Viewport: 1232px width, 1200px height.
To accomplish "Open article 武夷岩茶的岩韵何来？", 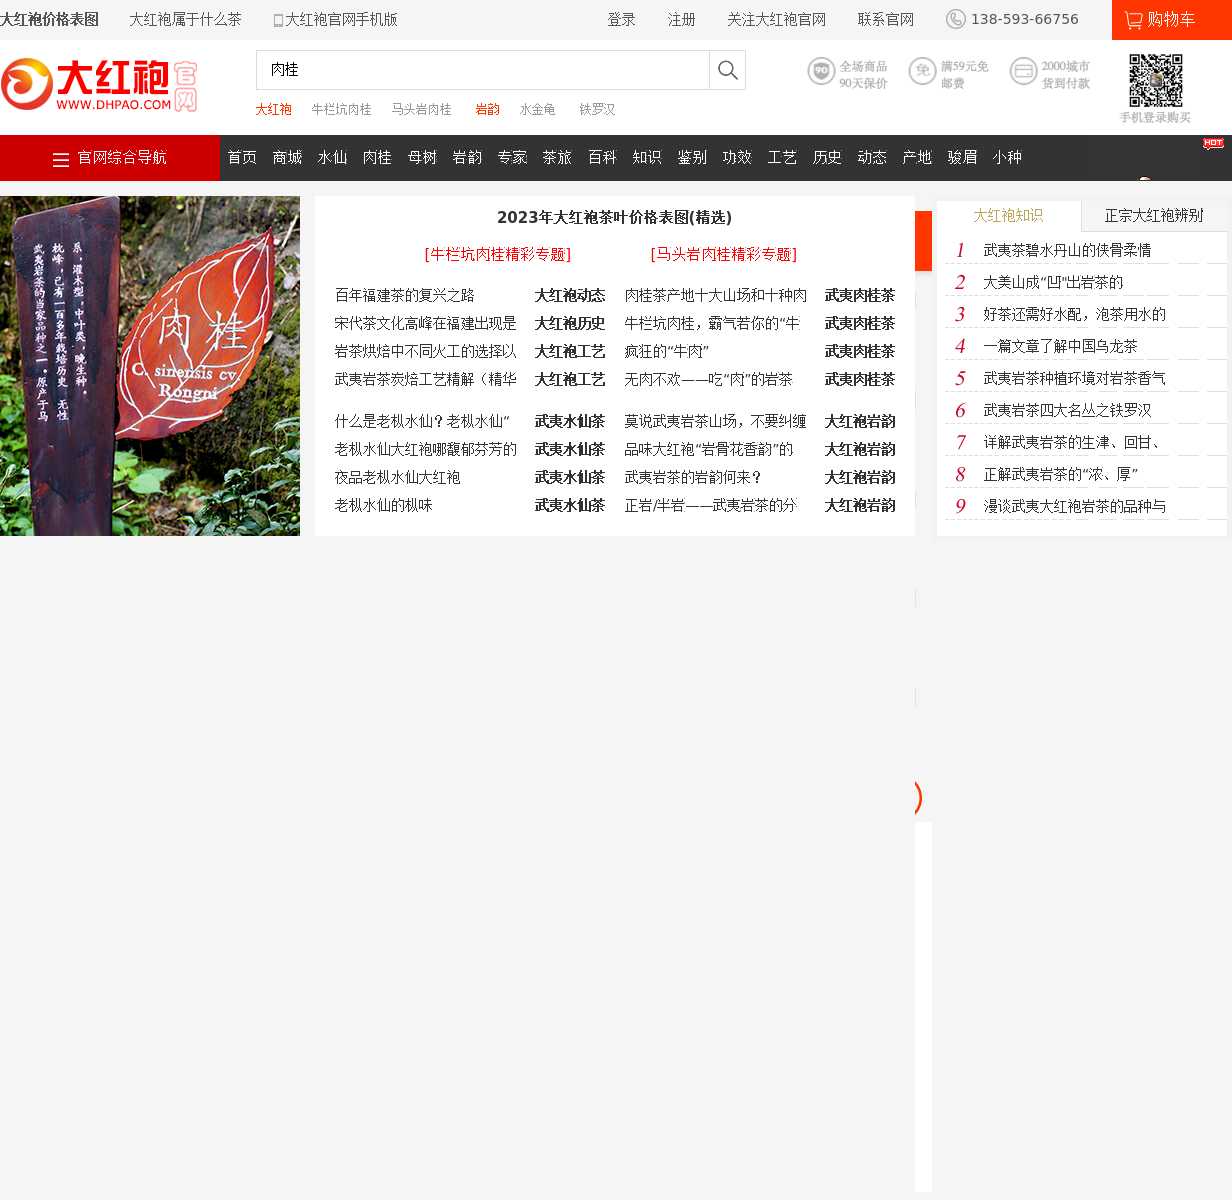I will click(693, 478).
